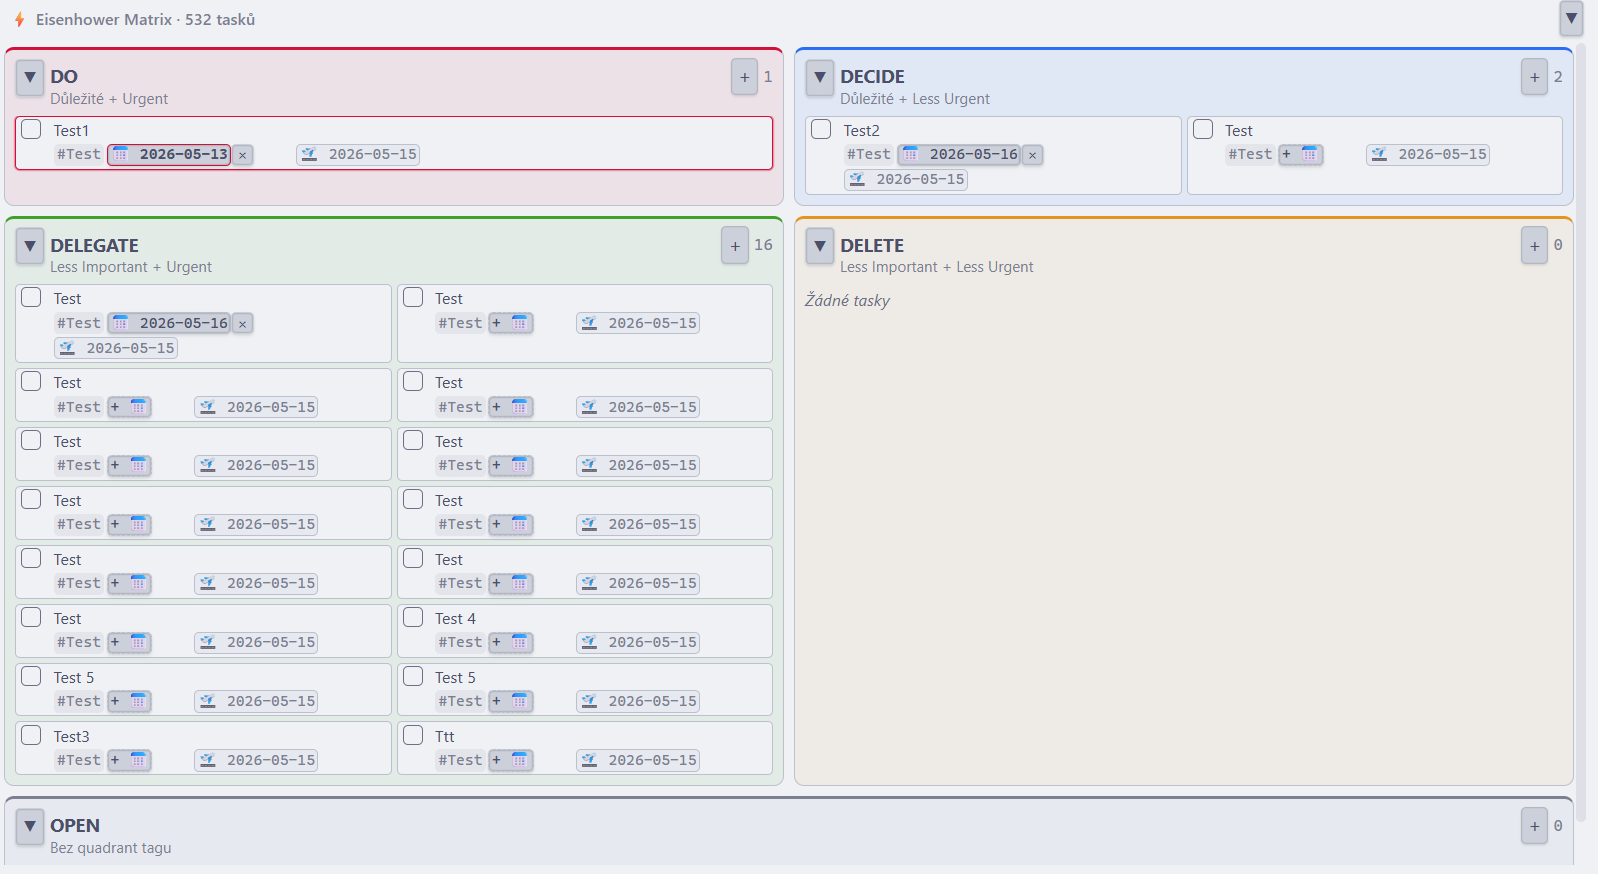The height and width of the screenshot is (874, 1598).
Task: Select the Test 4 task title
Action: coord(455,619)
